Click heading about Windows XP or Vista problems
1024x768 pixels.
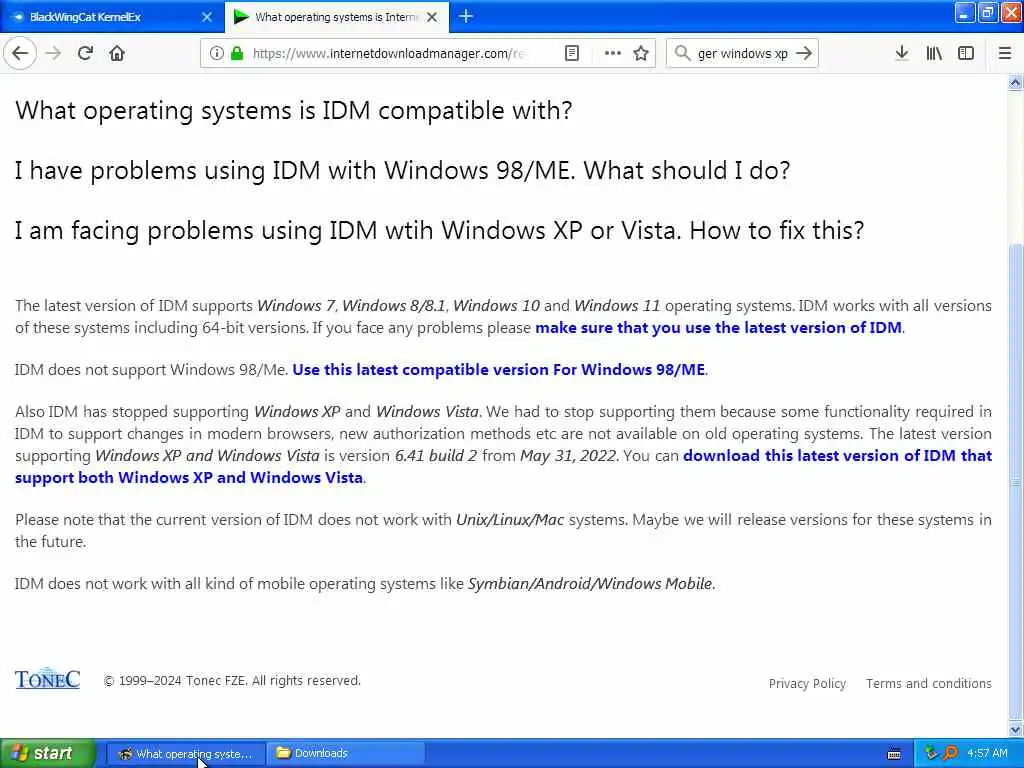click(x=440, y=231)
